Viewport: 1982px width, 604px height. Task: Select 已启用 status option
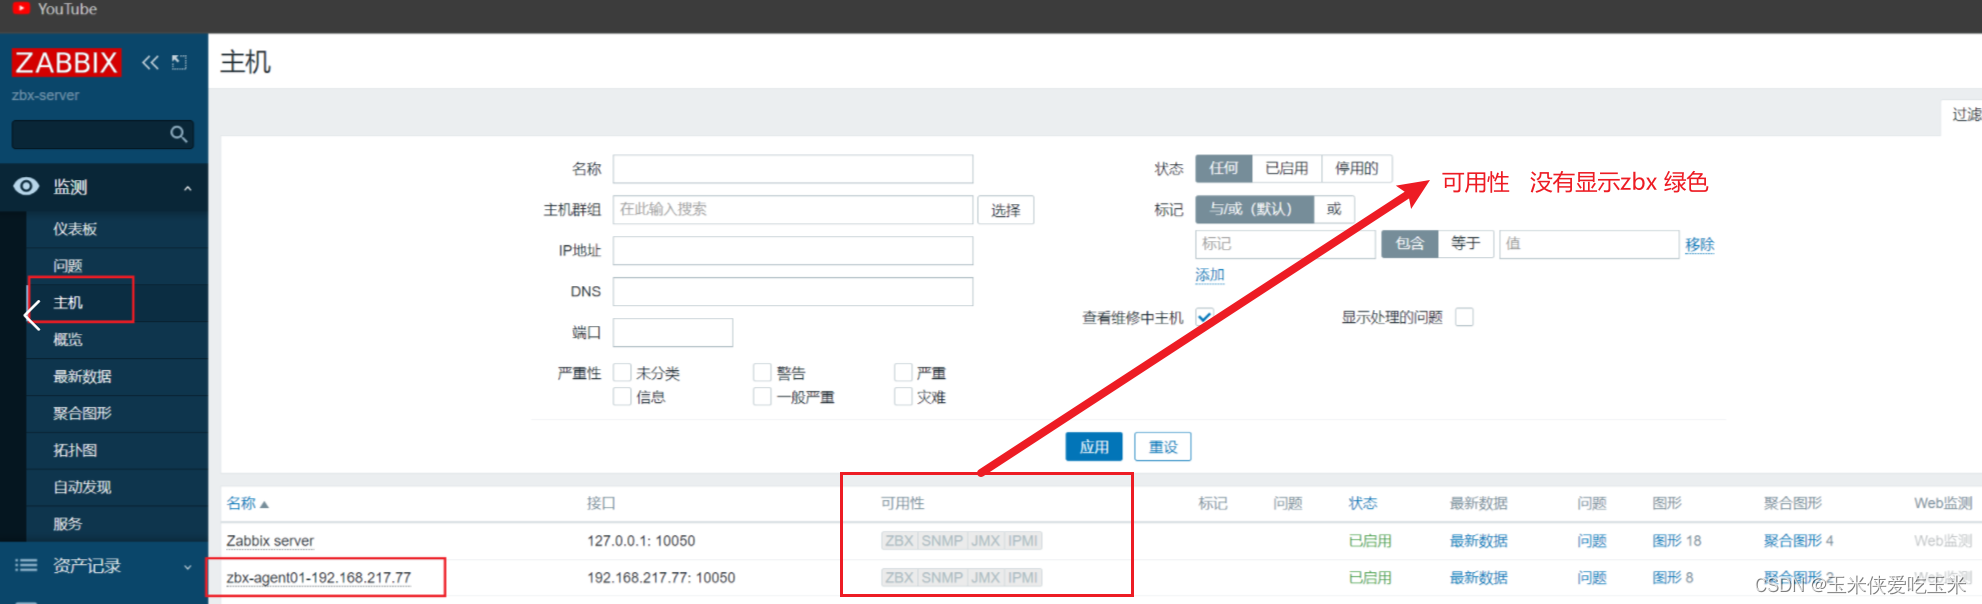point(1286,168)
